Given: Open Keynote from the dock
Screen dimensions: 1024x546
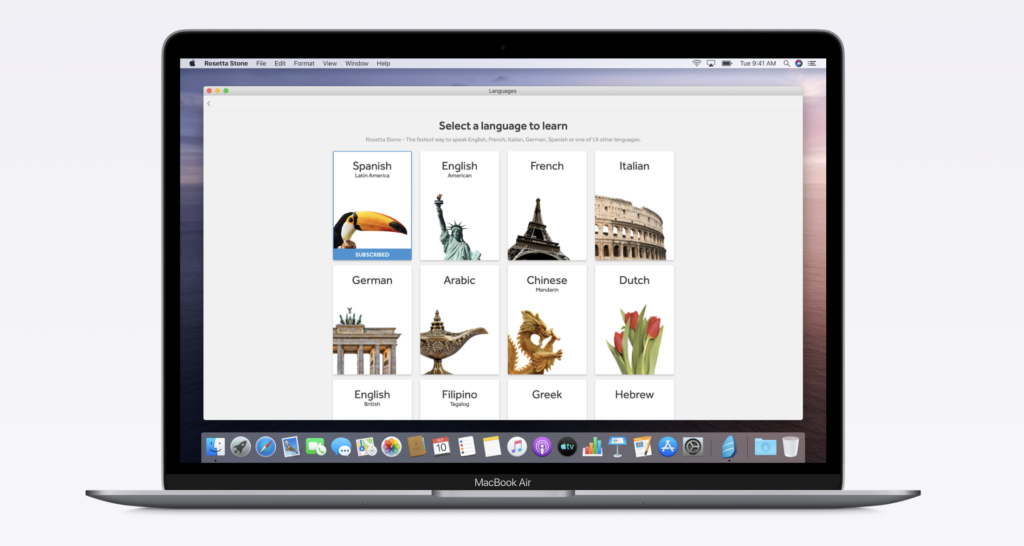Looking at the screenshot, I should click(617, 447).
